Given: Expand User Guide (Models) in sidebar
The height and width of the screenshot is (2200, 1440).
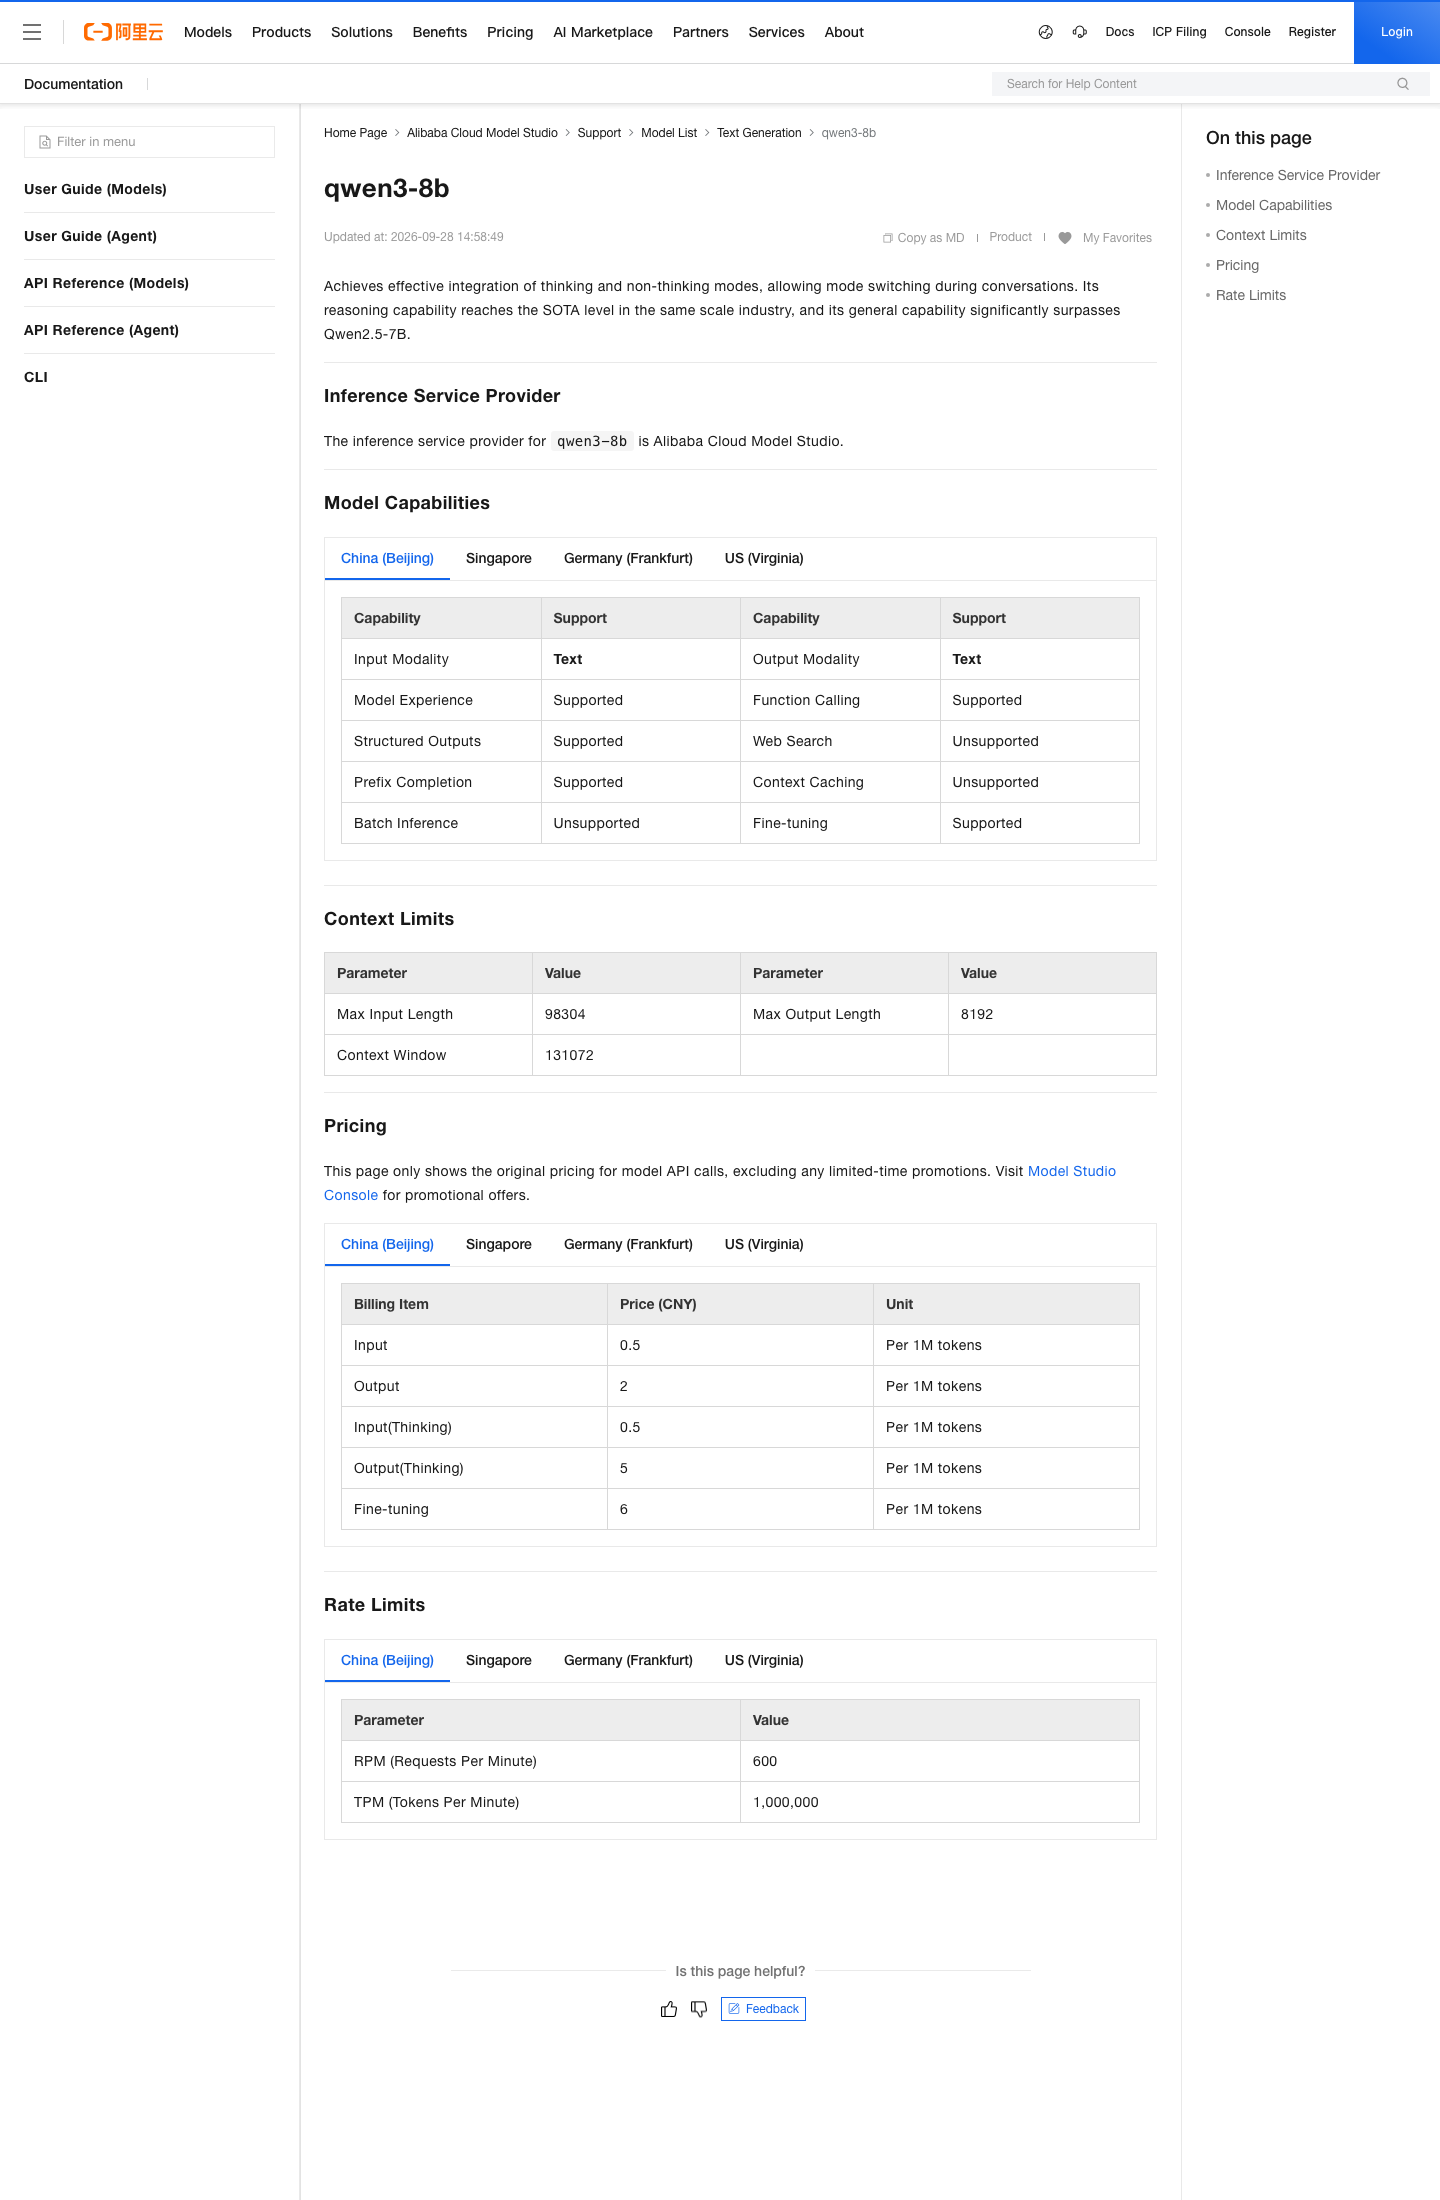Looking at the screenshot, I should pyautogui.click(x=95, y=189).
